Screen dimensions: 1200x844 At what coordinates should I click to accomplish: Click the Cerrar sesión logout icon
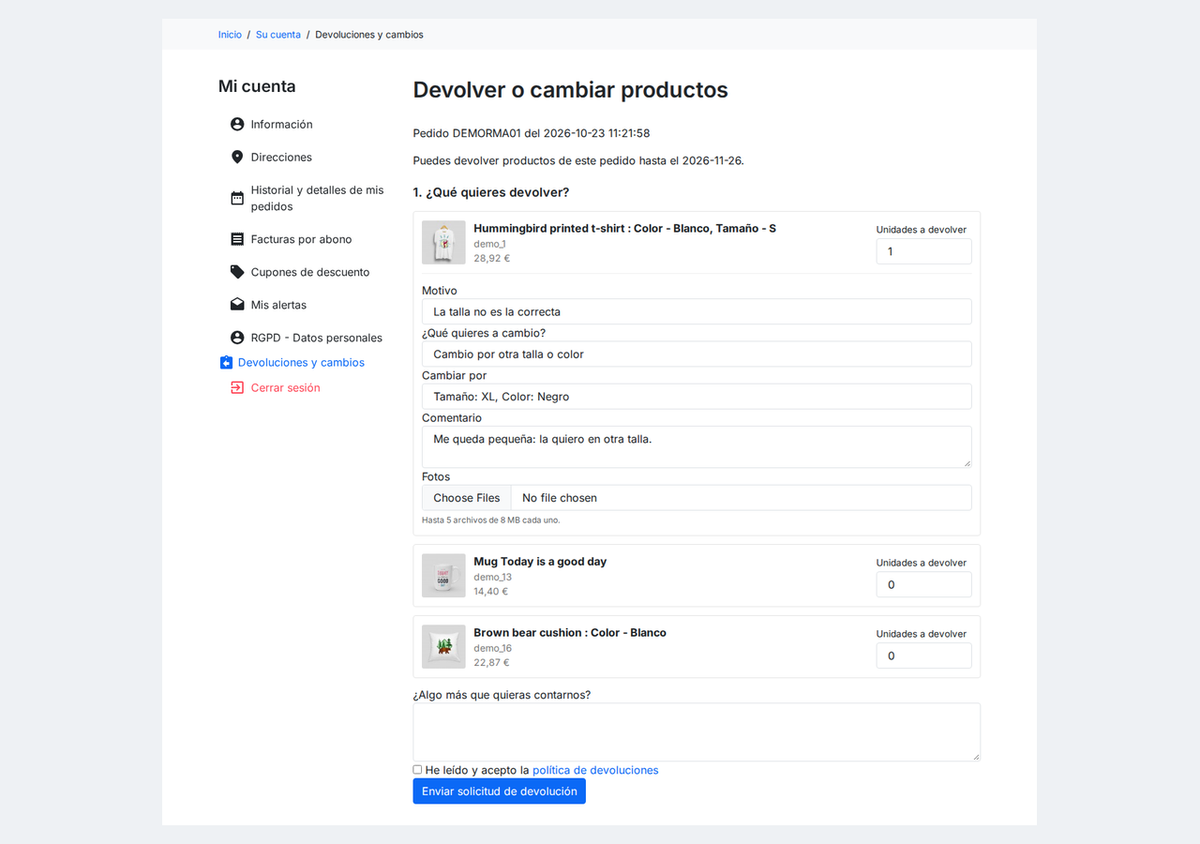pyautogui.click(x=237, y=387)
